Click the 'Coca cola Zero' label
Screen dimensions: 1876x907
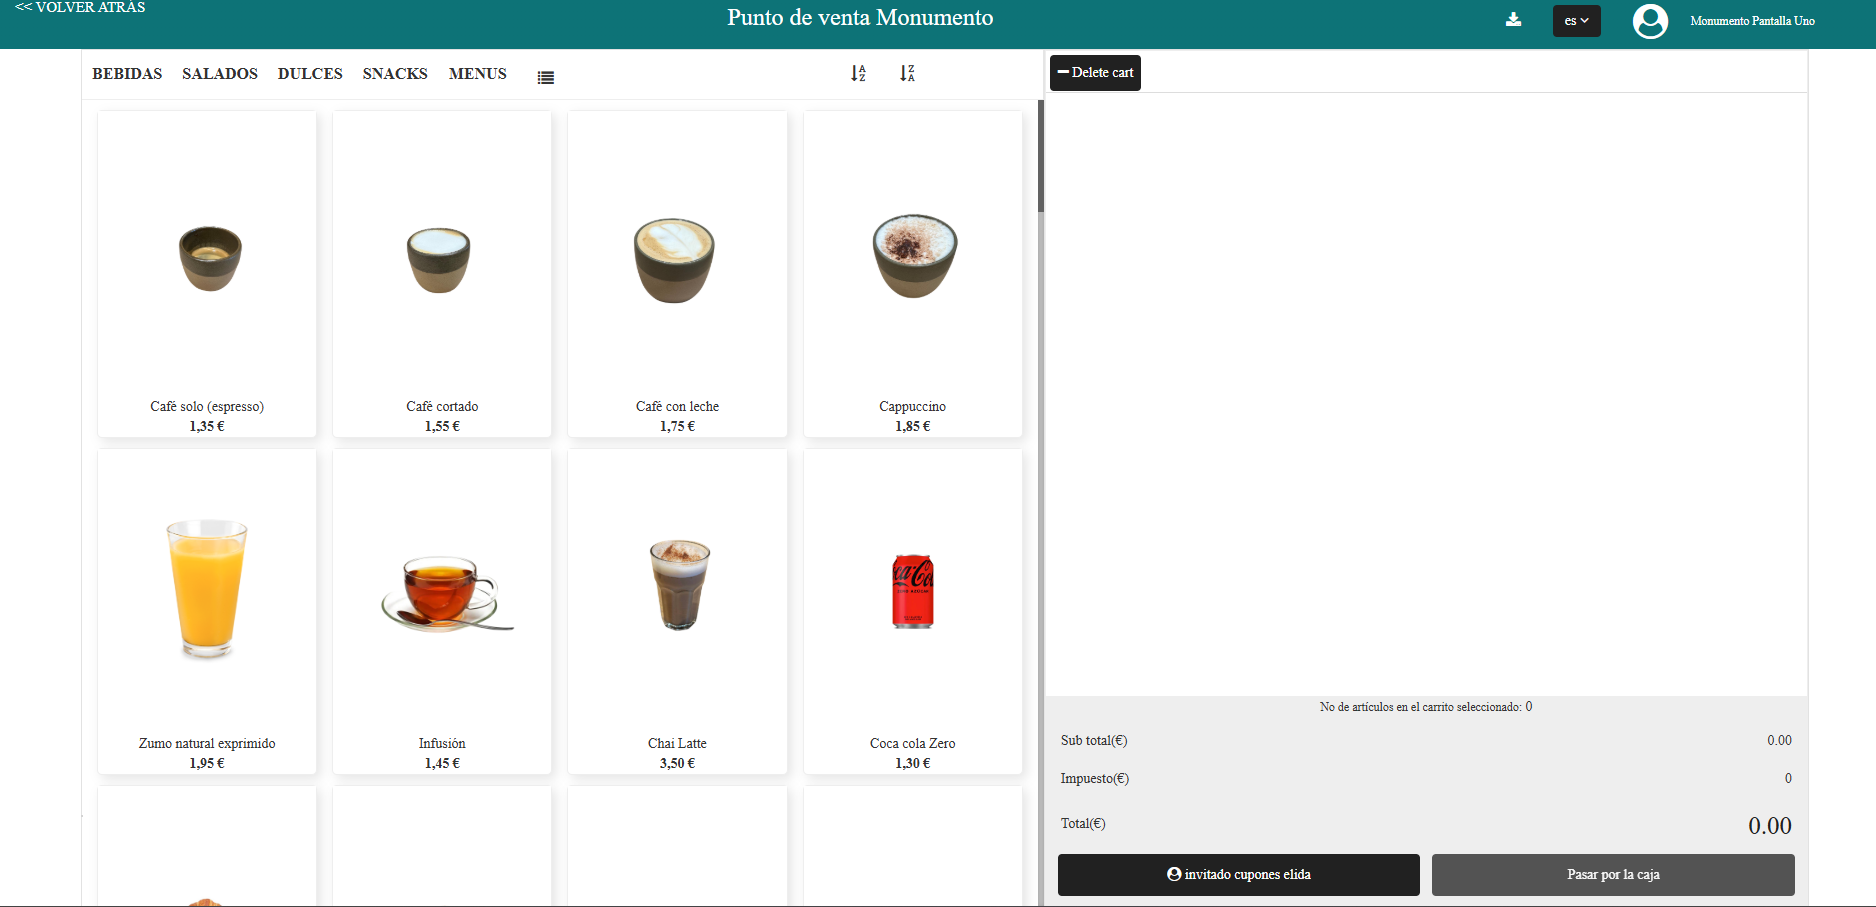[912, 743]
